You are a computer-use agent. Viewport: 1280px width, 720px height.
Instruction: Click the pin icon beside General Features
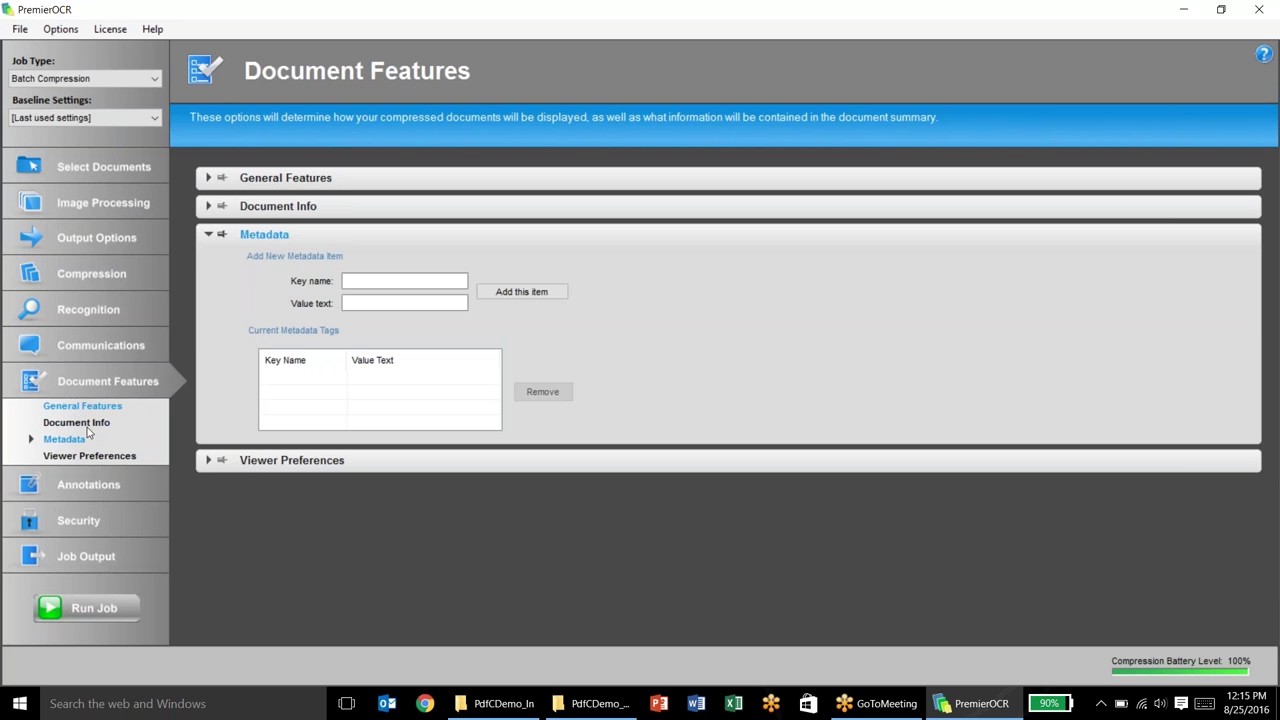[x=222, y=178]
